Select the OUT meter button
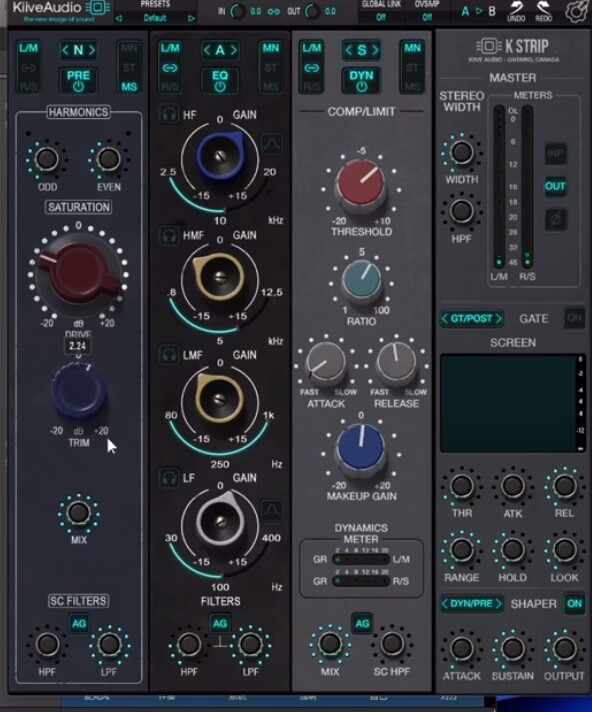 [556, 186]
